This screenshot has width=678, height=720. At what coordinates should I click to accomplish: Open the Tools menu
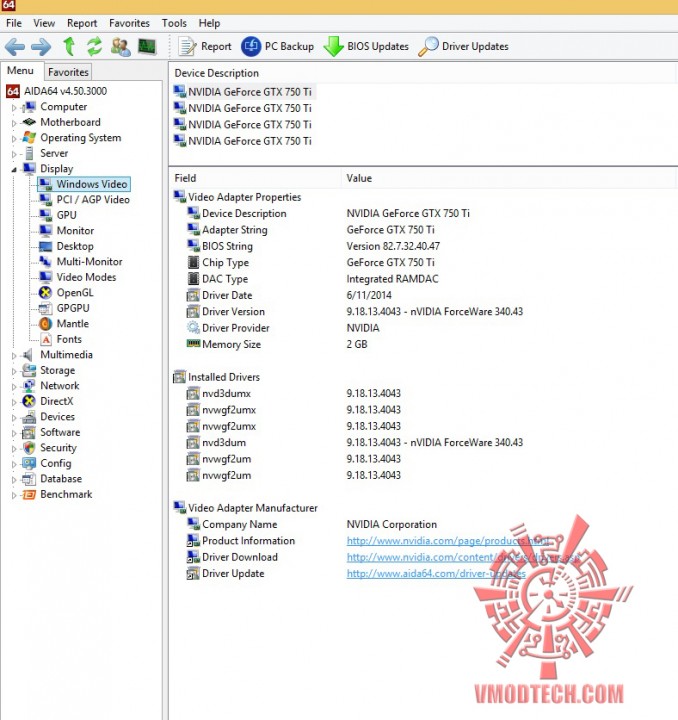coord(174,23)
